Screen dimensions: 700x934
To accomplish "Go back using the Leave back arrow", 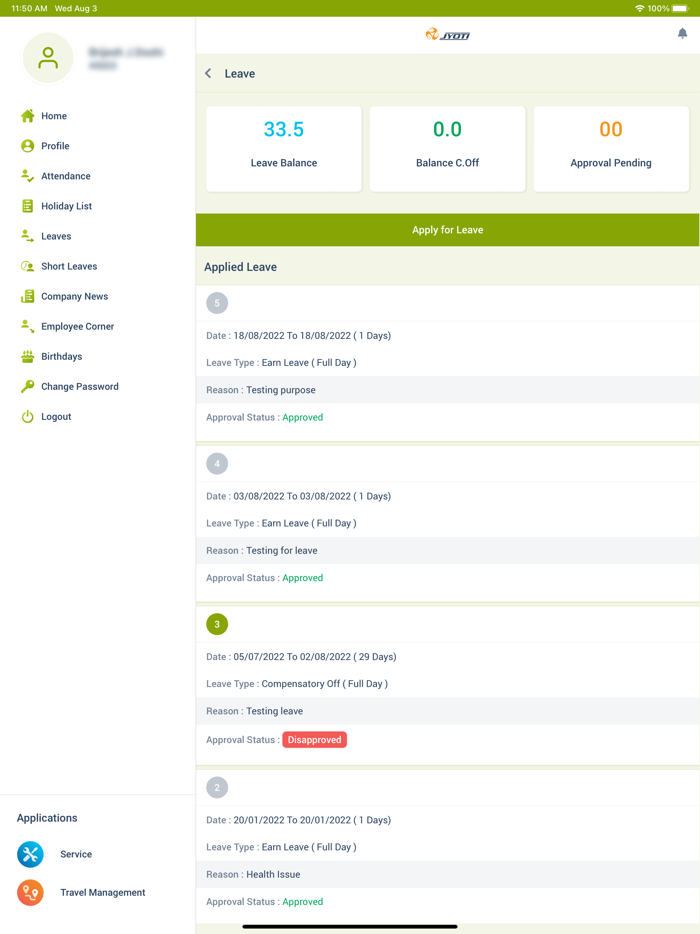I will (208, 73).
